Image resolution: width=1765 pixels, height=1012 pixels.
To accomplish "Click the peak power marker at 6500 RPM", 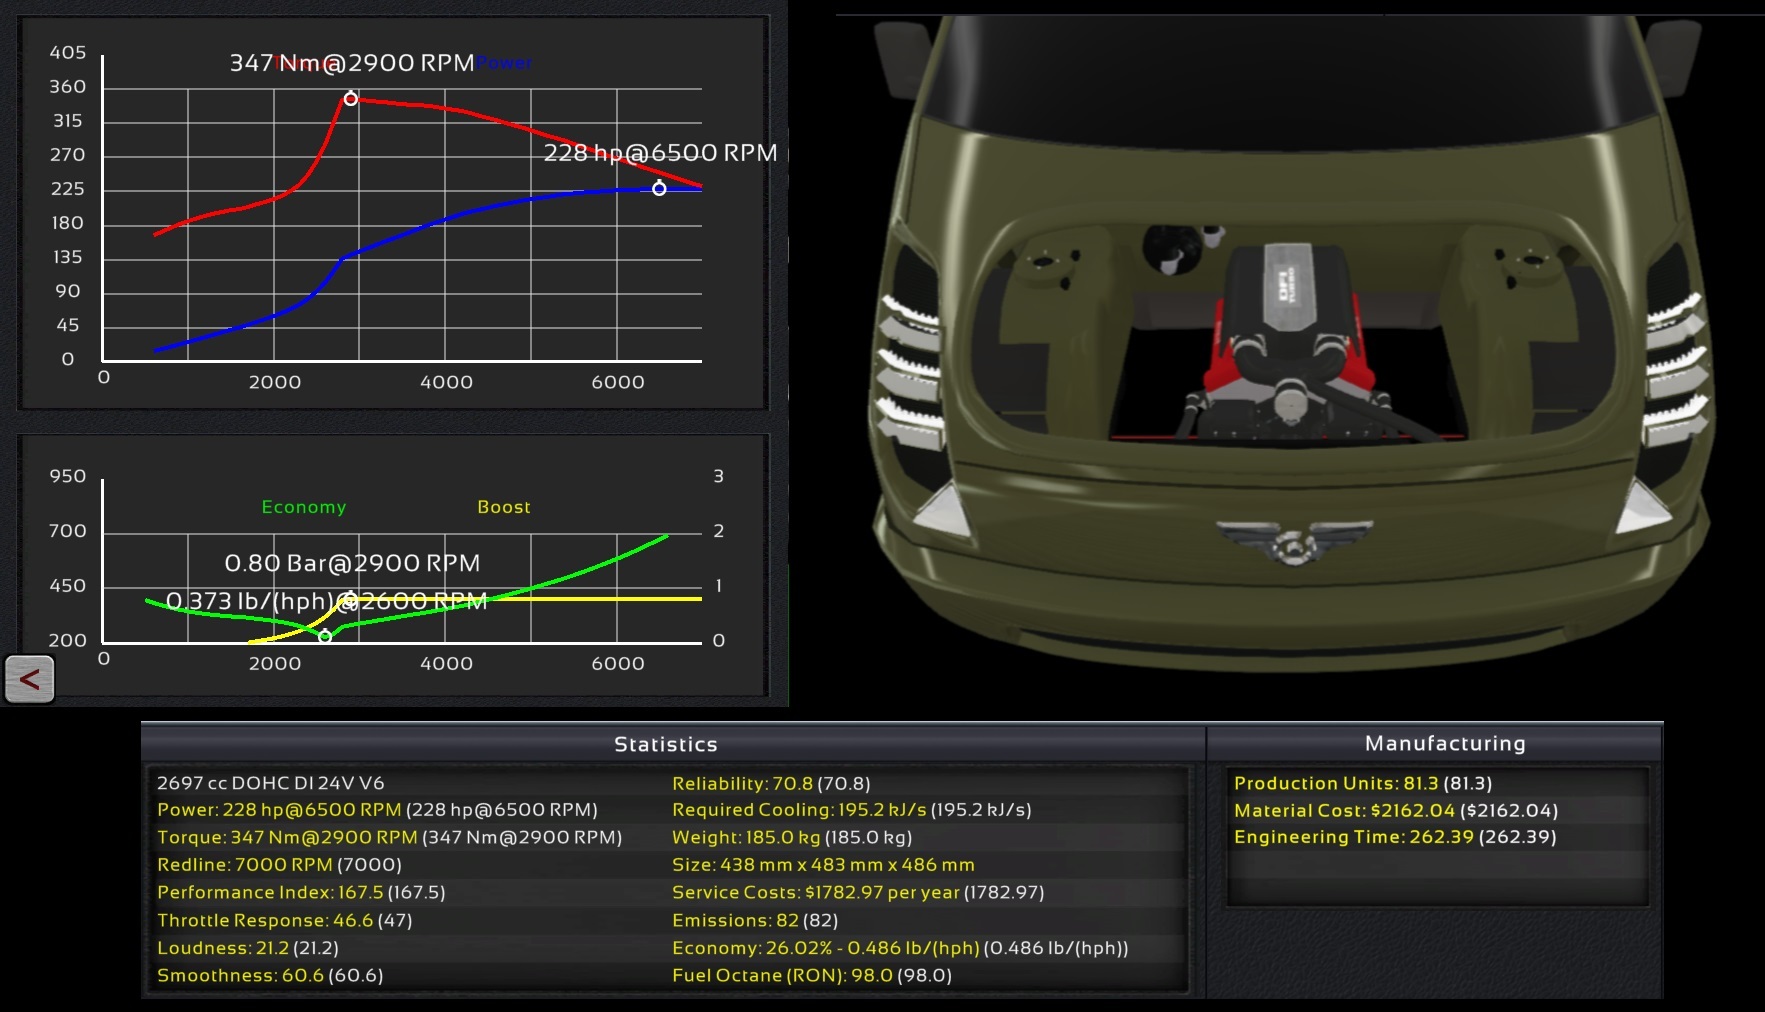I will [x=659, y=188].
